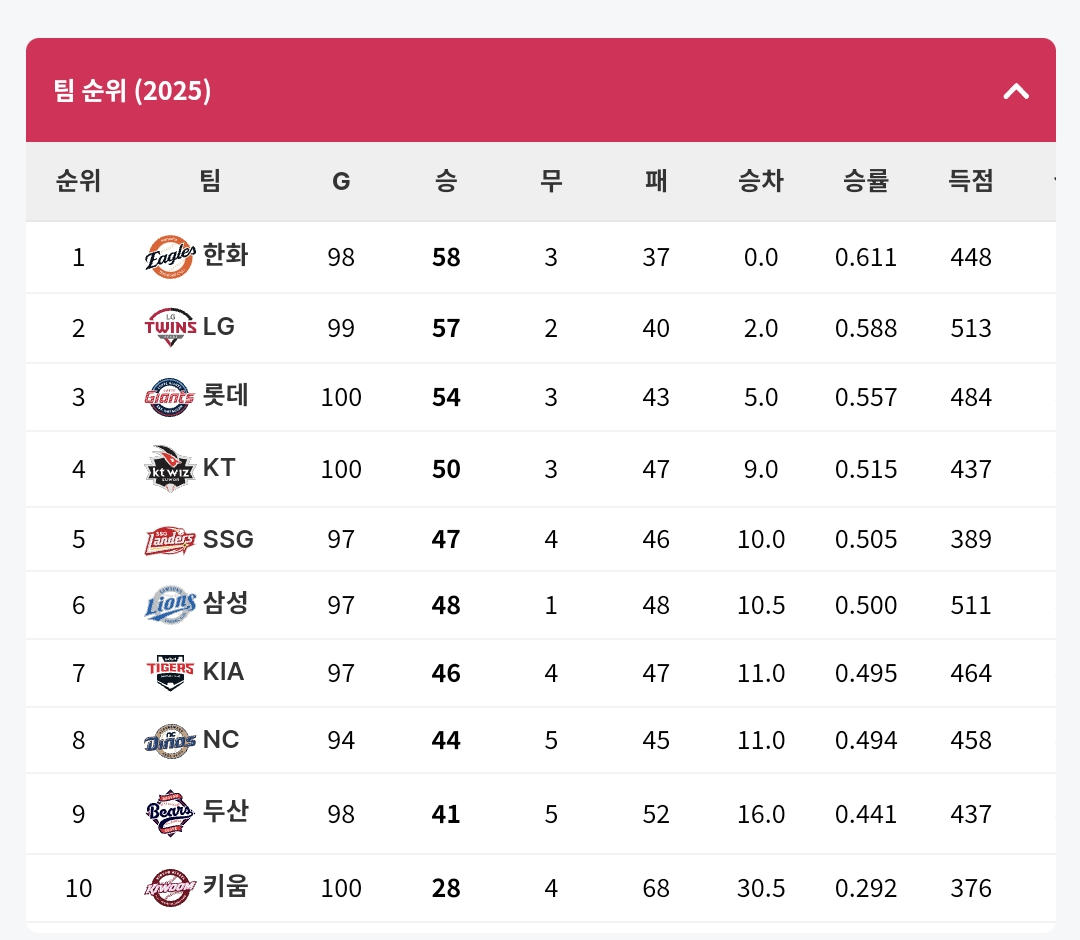This screenshot has width=1080, height=940.
Task: Open the 삼성 team name link
Action: (x=225, y=604)
